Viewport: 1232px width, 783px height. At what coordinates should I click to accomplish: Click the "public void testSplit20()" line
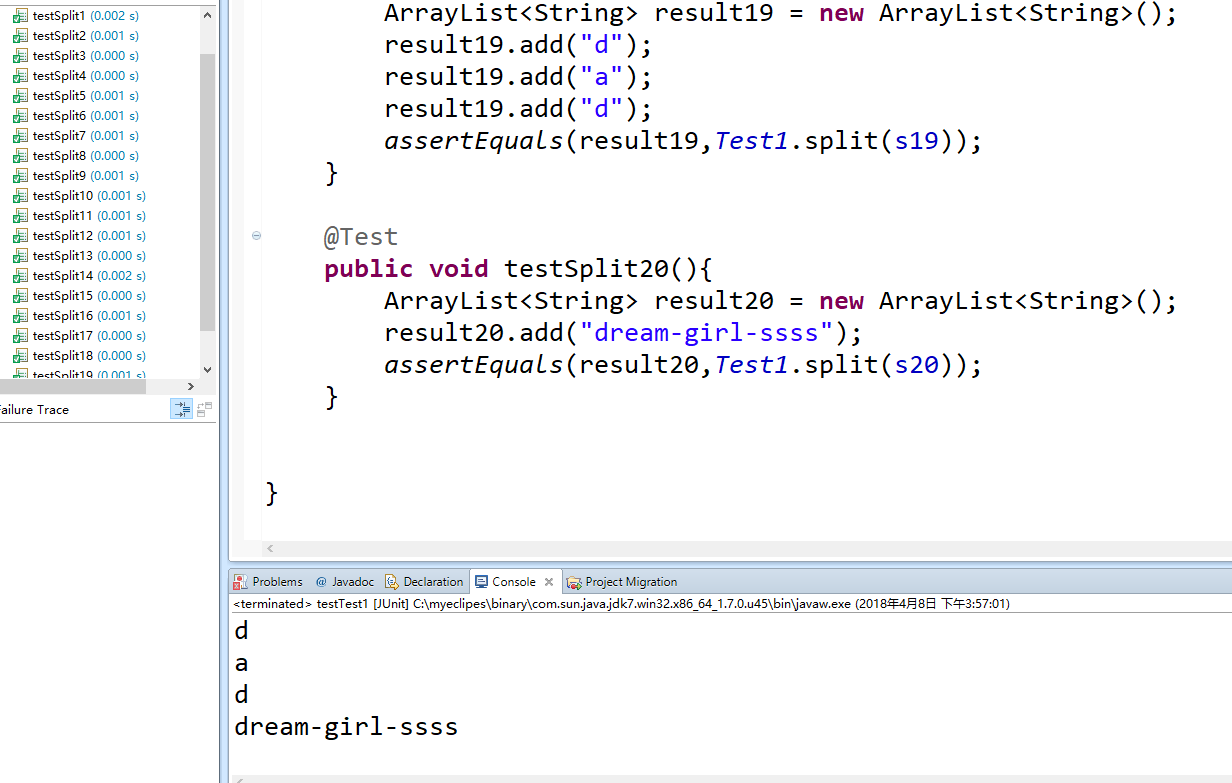517,269
